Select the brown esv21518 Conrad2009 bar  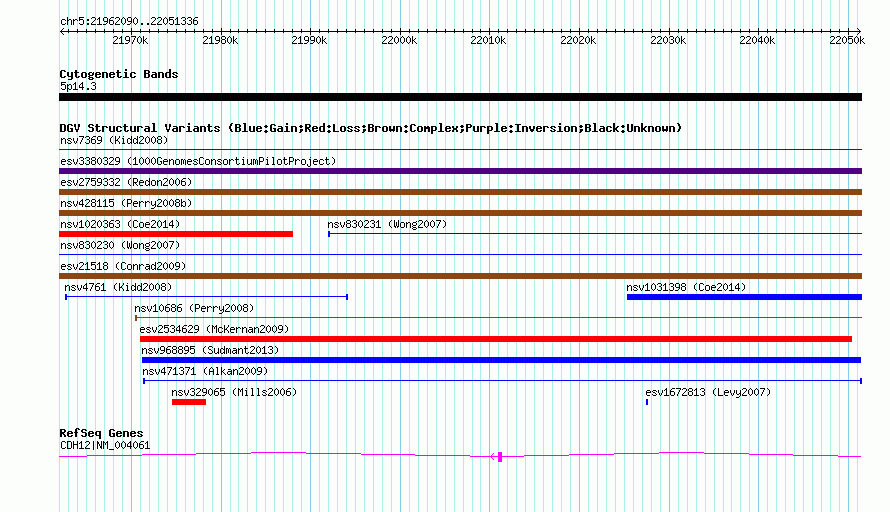[460, 276]
